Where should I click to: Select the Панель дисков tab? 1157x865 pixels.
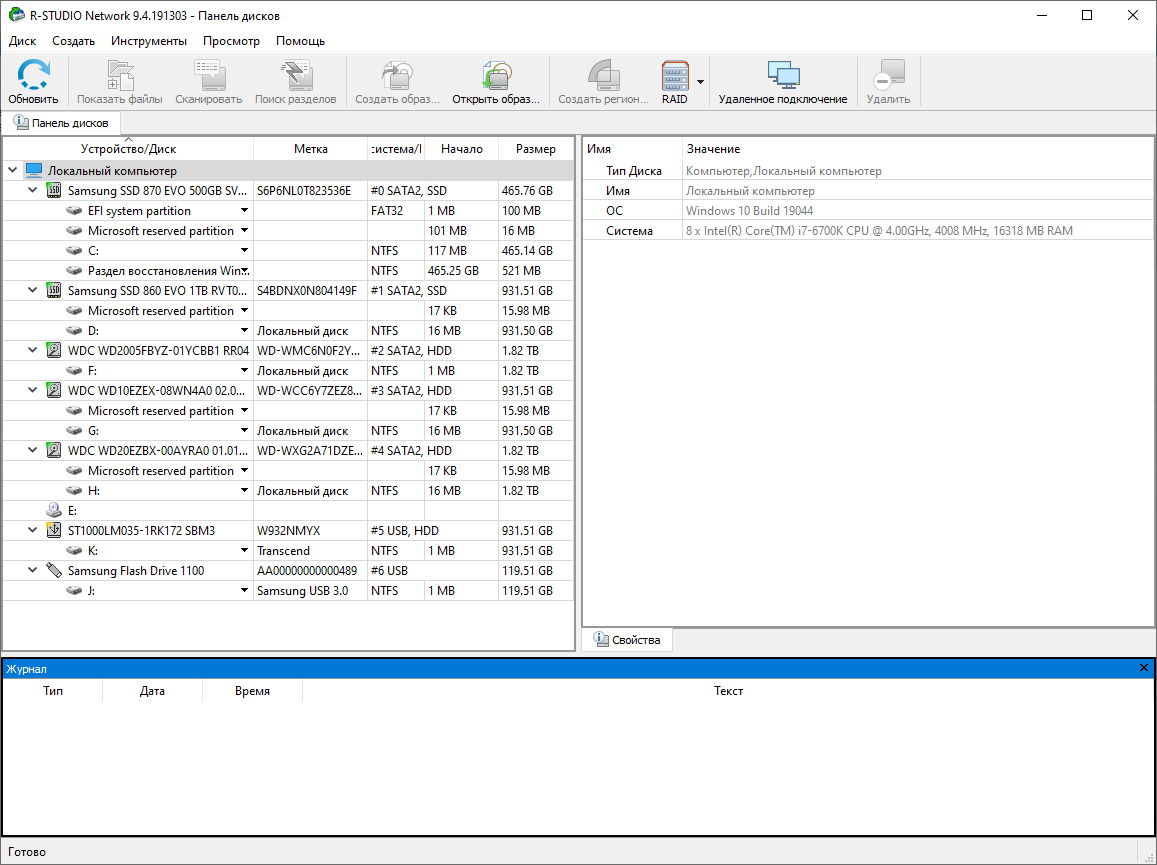point(62,123)
